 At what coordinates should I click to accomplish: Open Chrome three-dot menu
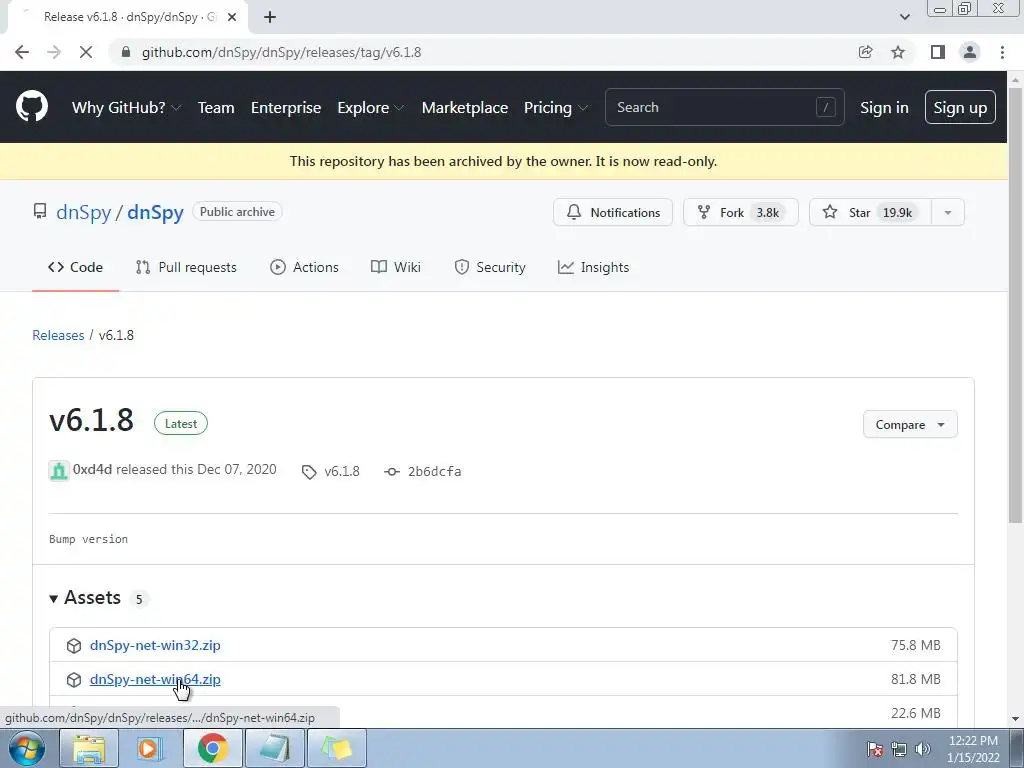pos(1002,52)
